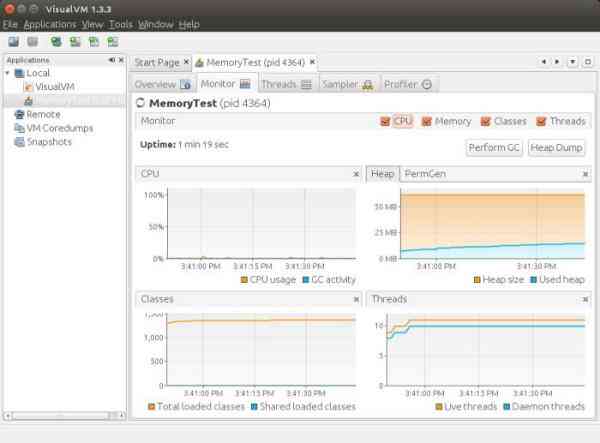The height and width of the screenshot is (443, 600).
Task: Open the Applications menu
Action: click(x=50, y=24)
